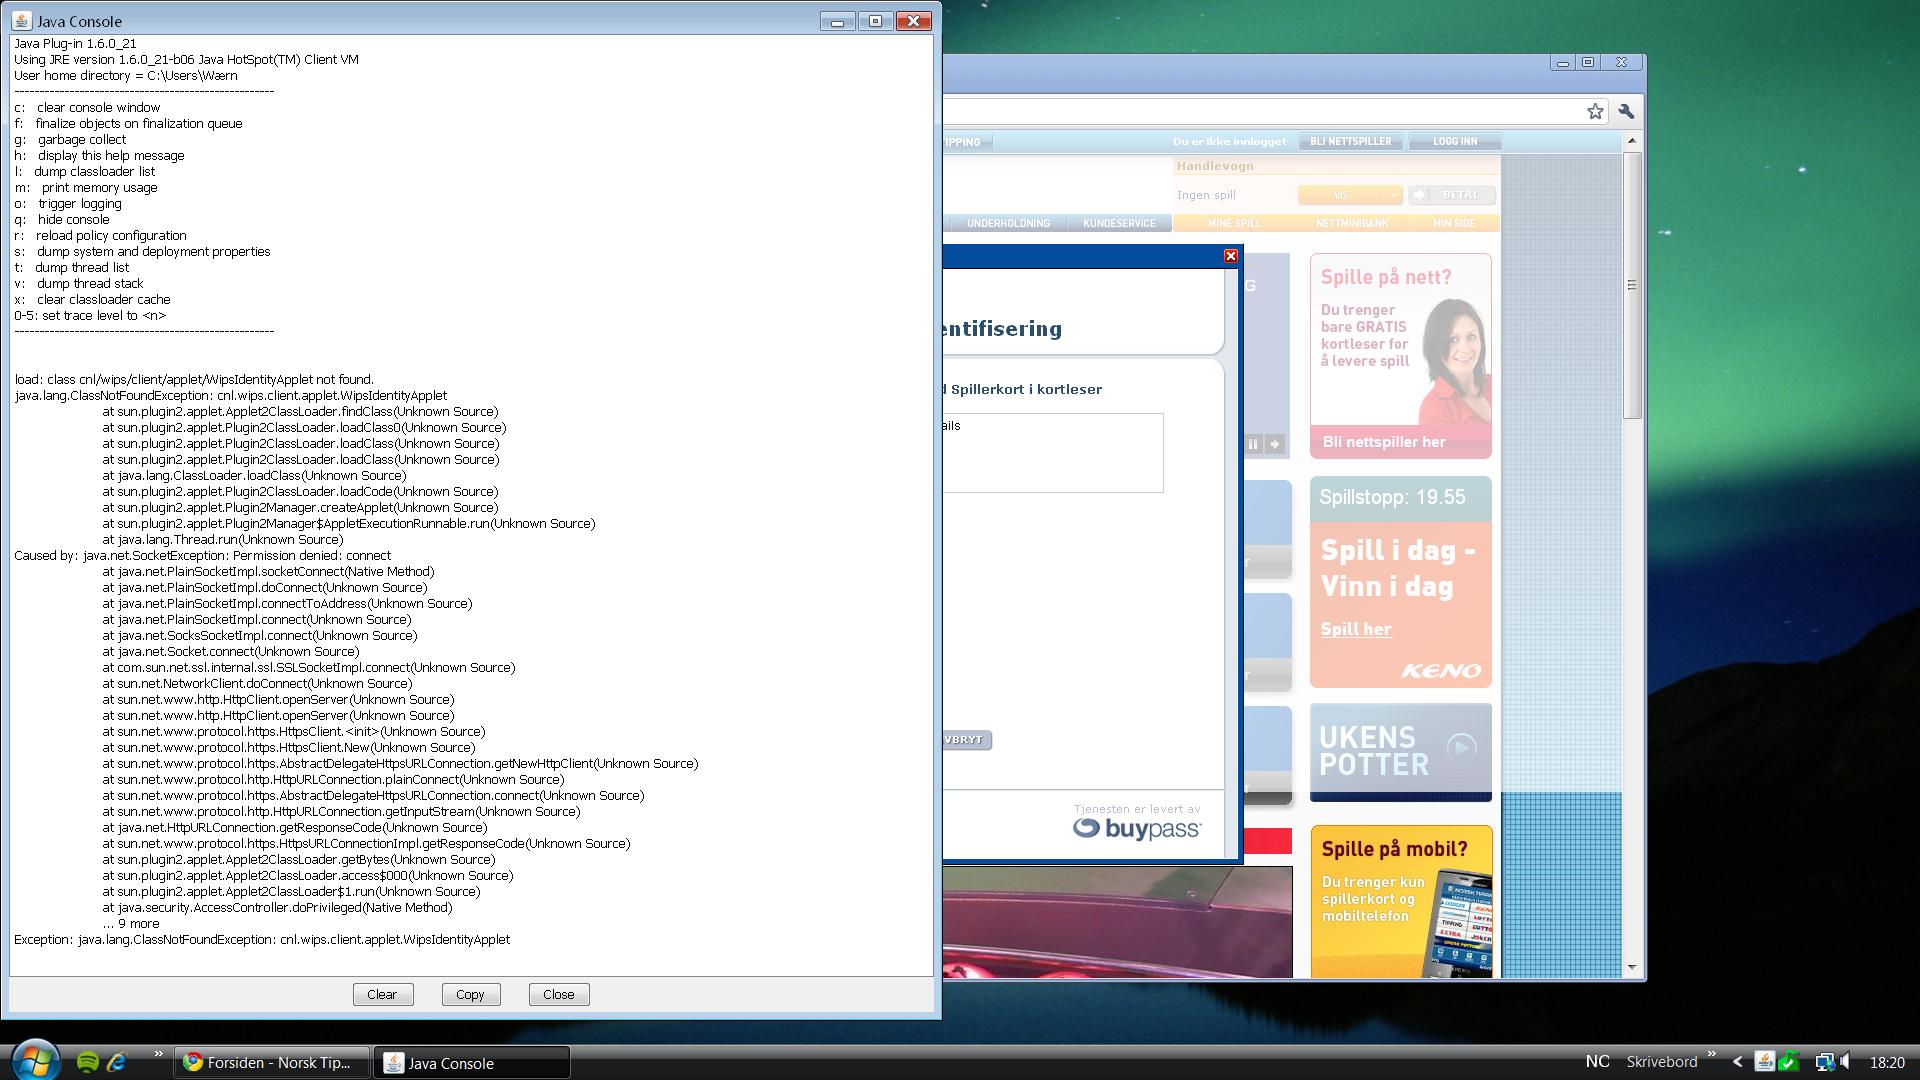This screenshot has width=1920, height=1080.
Task: Click the Close button in Java Console
Action: tap(558, 994)
